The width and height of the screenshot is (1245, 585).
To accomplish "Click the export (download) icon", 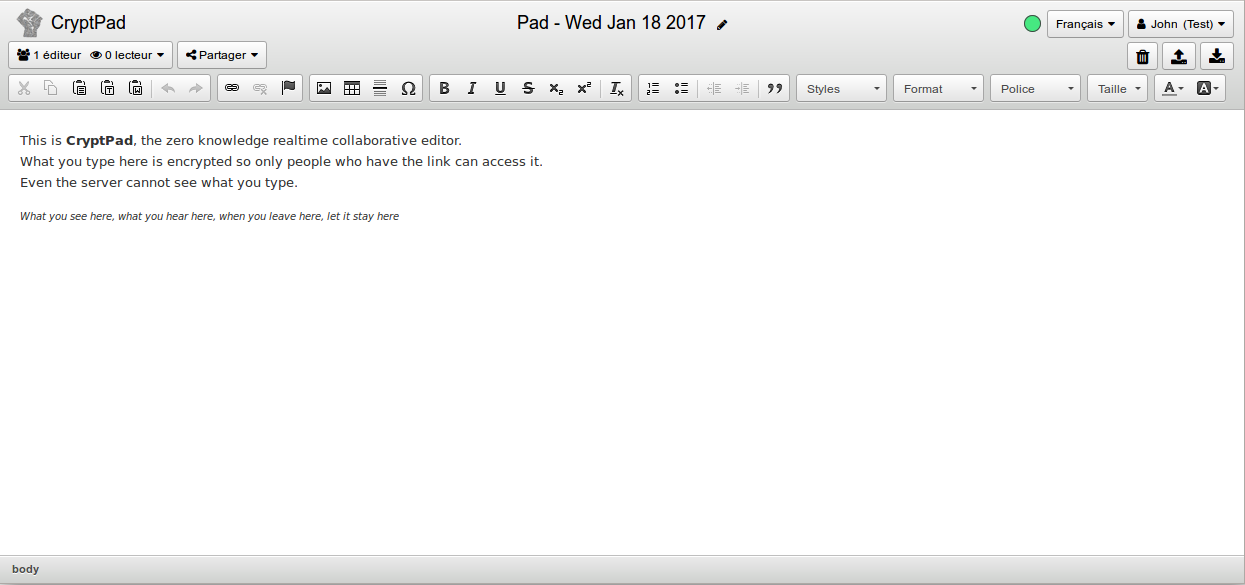I will tap(1216, 56).
